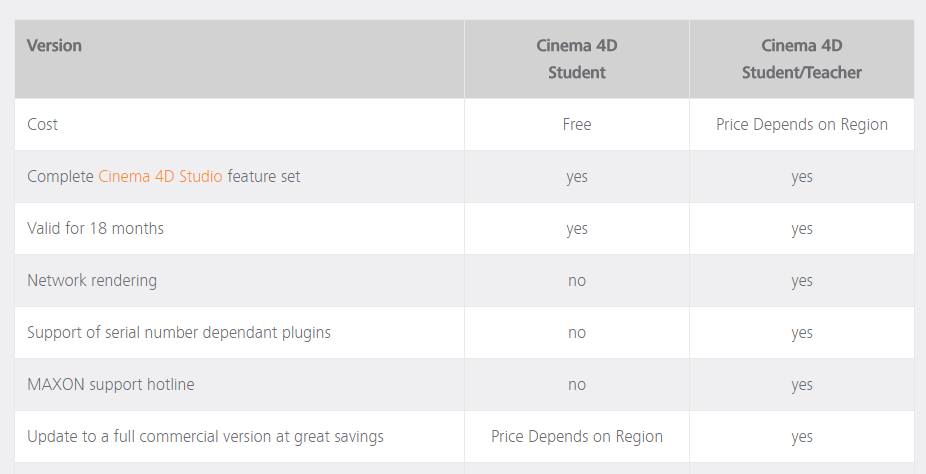Click Student/Teacher 'yes' for Network rendering
Screen dimensions: 926x474
(801, 282)
